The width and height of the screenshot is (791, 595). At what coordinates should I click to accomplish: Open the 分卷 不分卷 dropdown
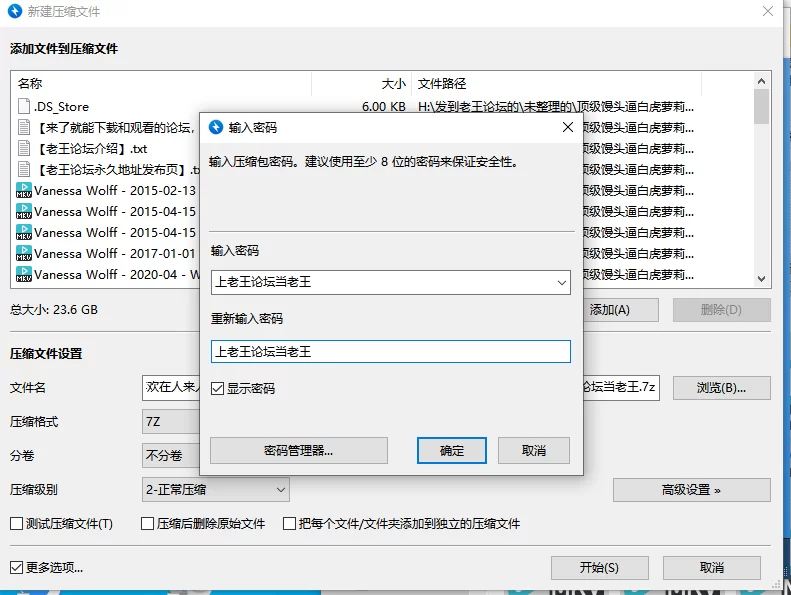pyautogui.click(x=171, y=456)
